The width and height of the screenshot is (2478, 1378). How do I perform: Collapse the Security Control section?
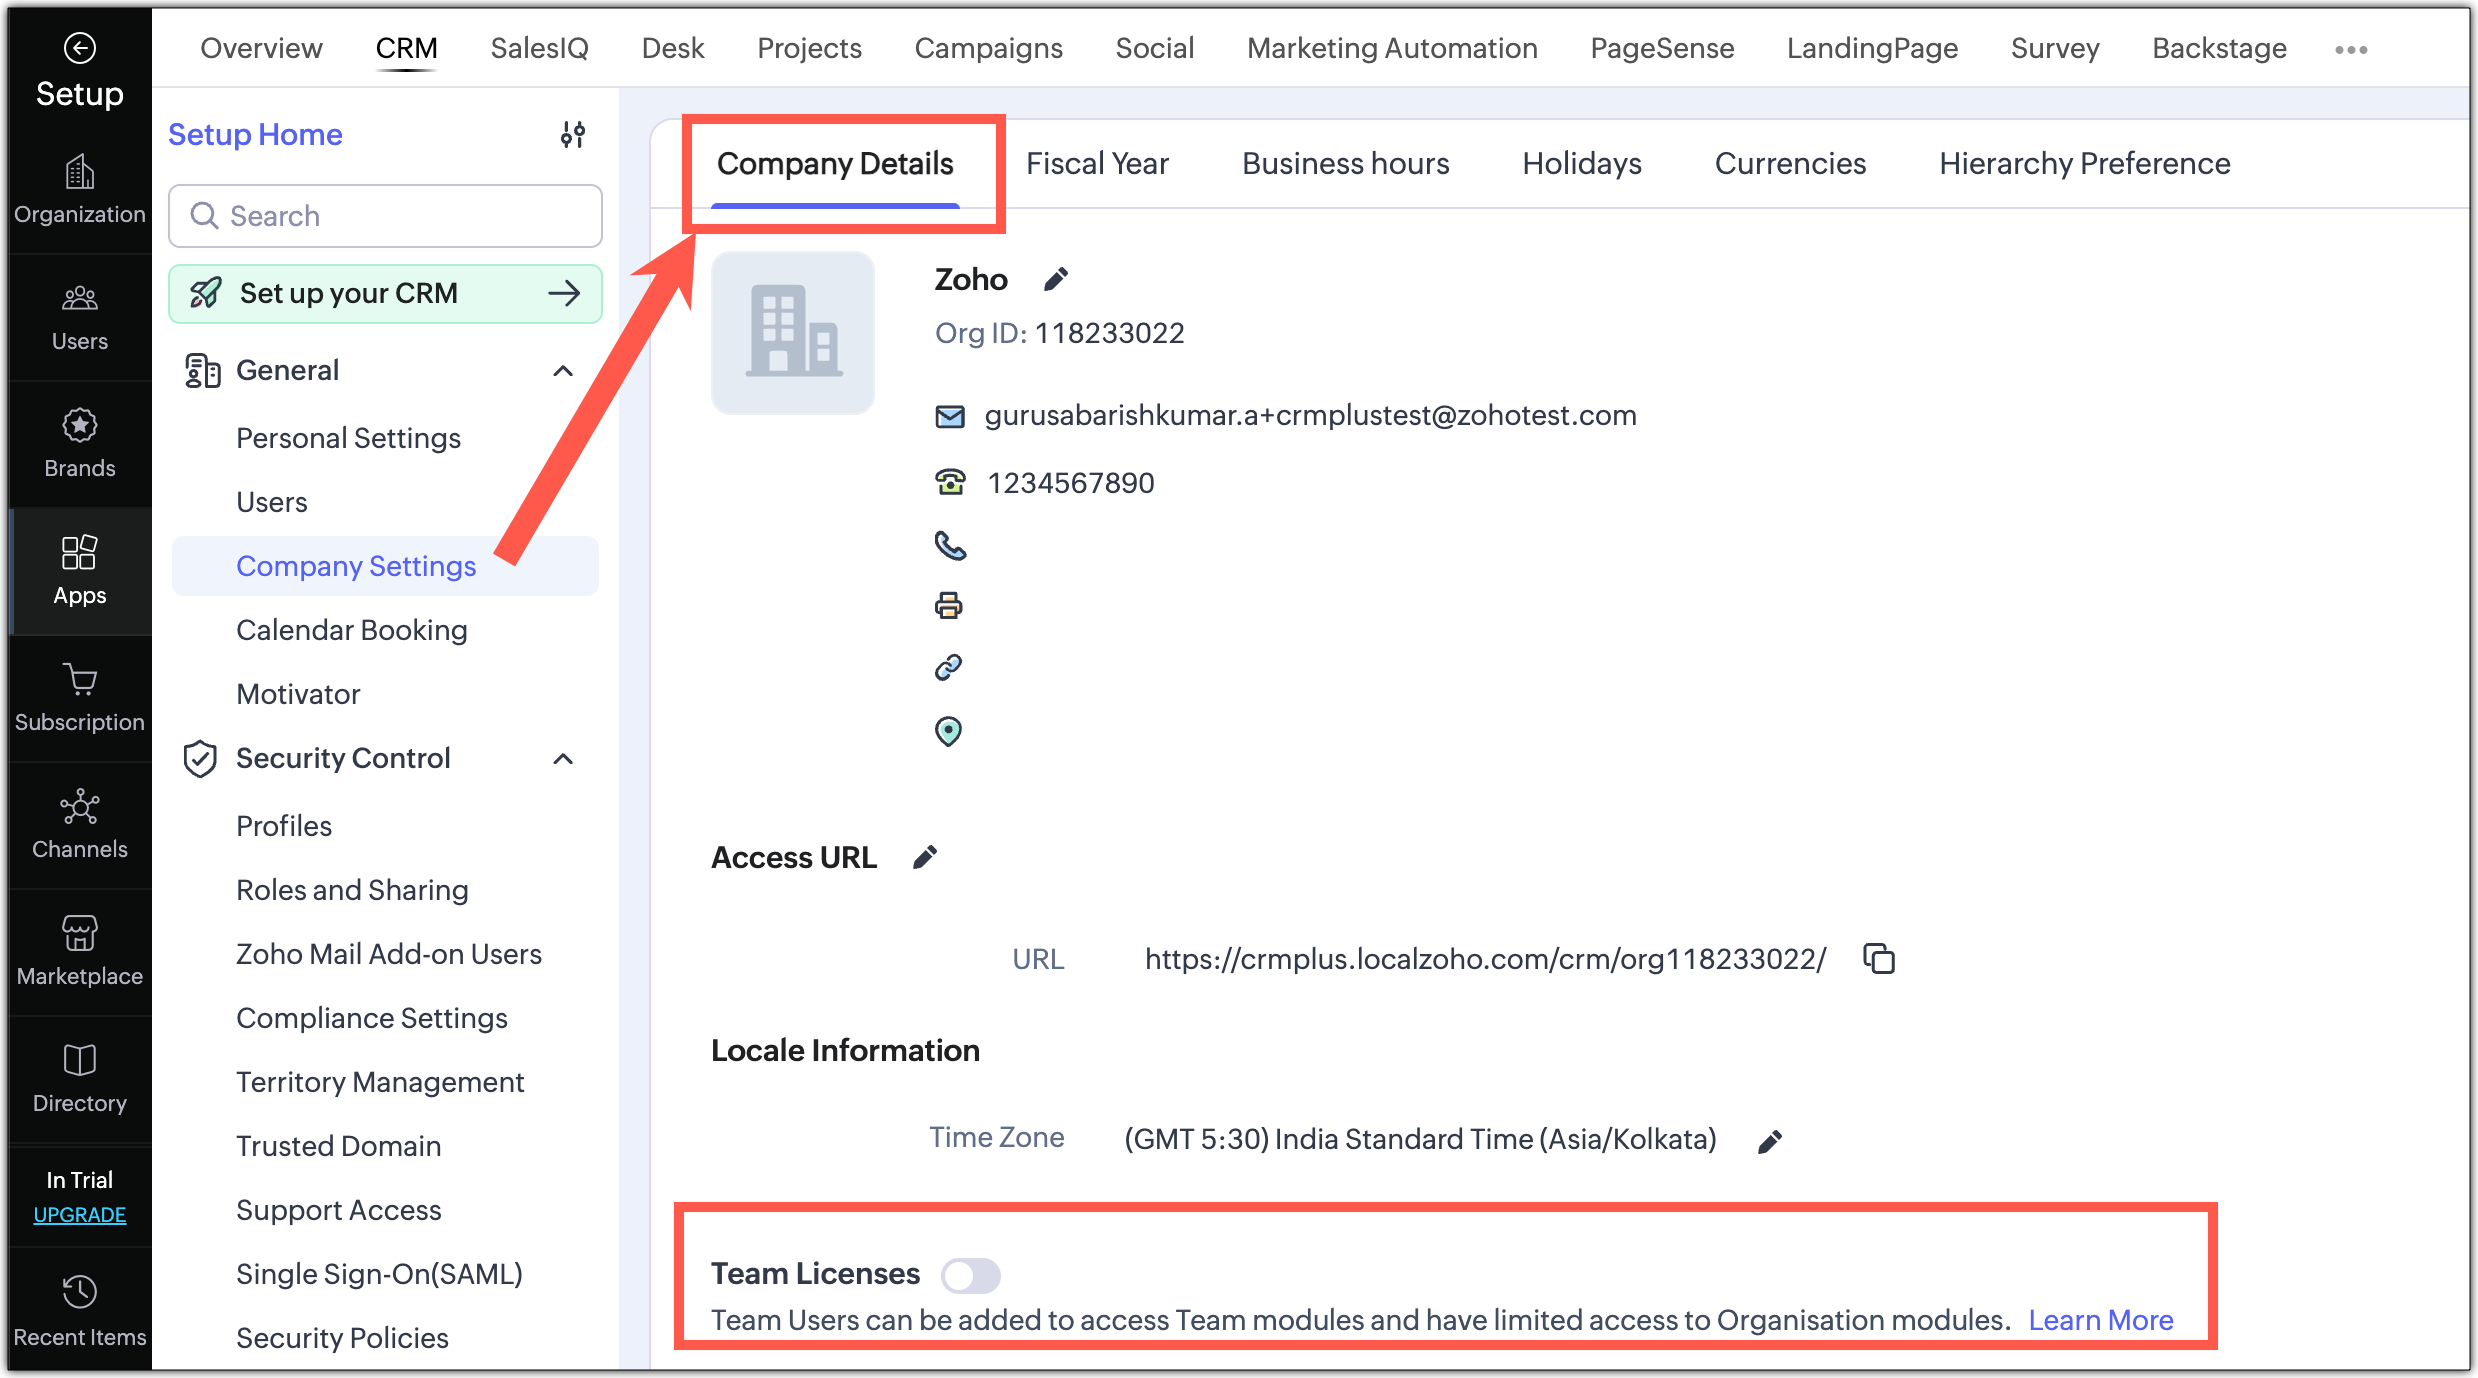(563, 759)
